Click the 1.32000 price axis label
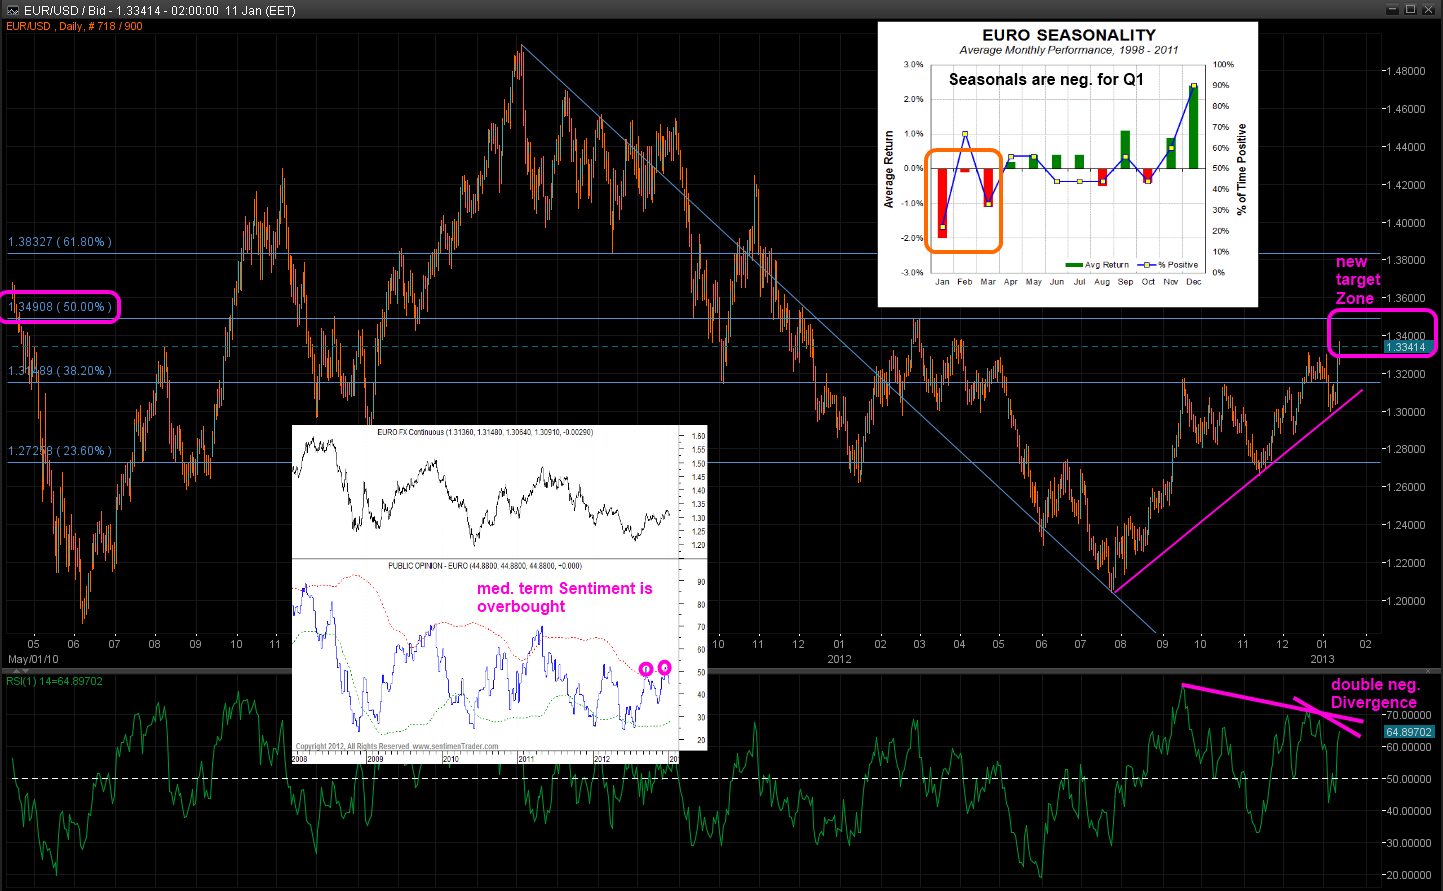The image size is (1443, 891). coord(1405,375)
